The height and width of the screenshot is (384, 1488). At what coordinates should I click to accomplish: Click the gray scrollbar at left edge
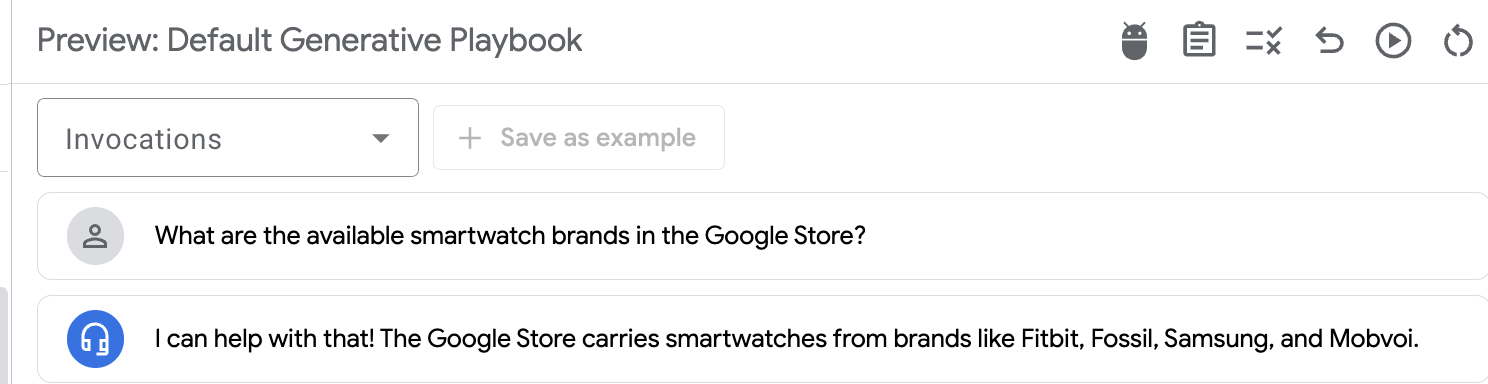pyautogui.click(x=4, y=336)
